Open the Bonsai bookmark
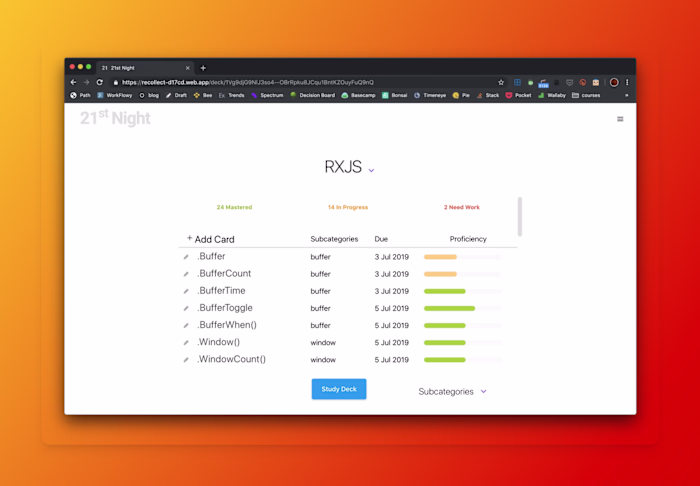Screen dimensions: 700x486 (395, 96)
